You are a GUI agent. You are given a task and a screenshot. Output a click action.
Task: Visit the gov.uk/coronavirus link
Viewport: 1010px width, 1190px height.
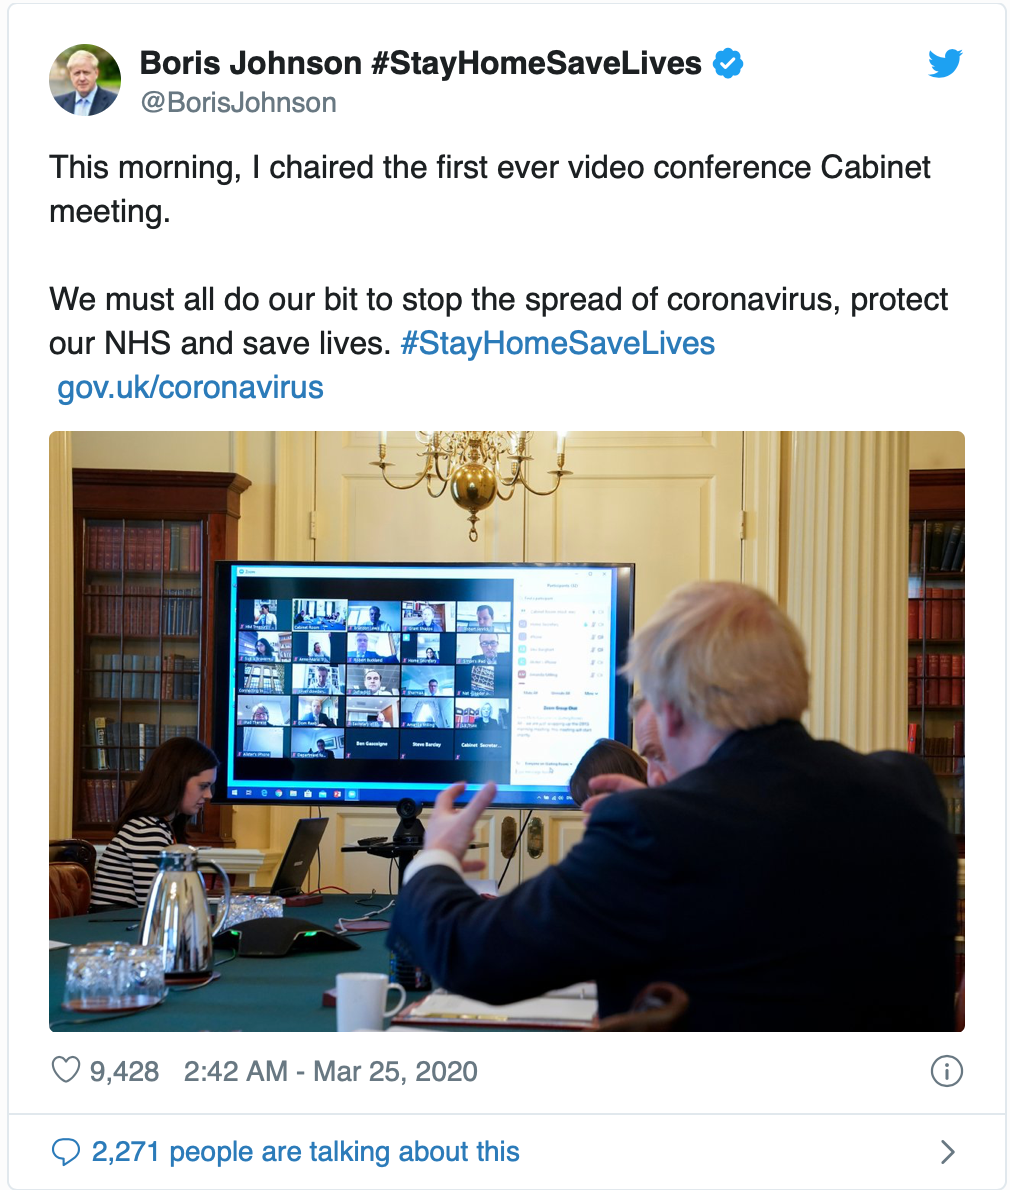point(190,387)
